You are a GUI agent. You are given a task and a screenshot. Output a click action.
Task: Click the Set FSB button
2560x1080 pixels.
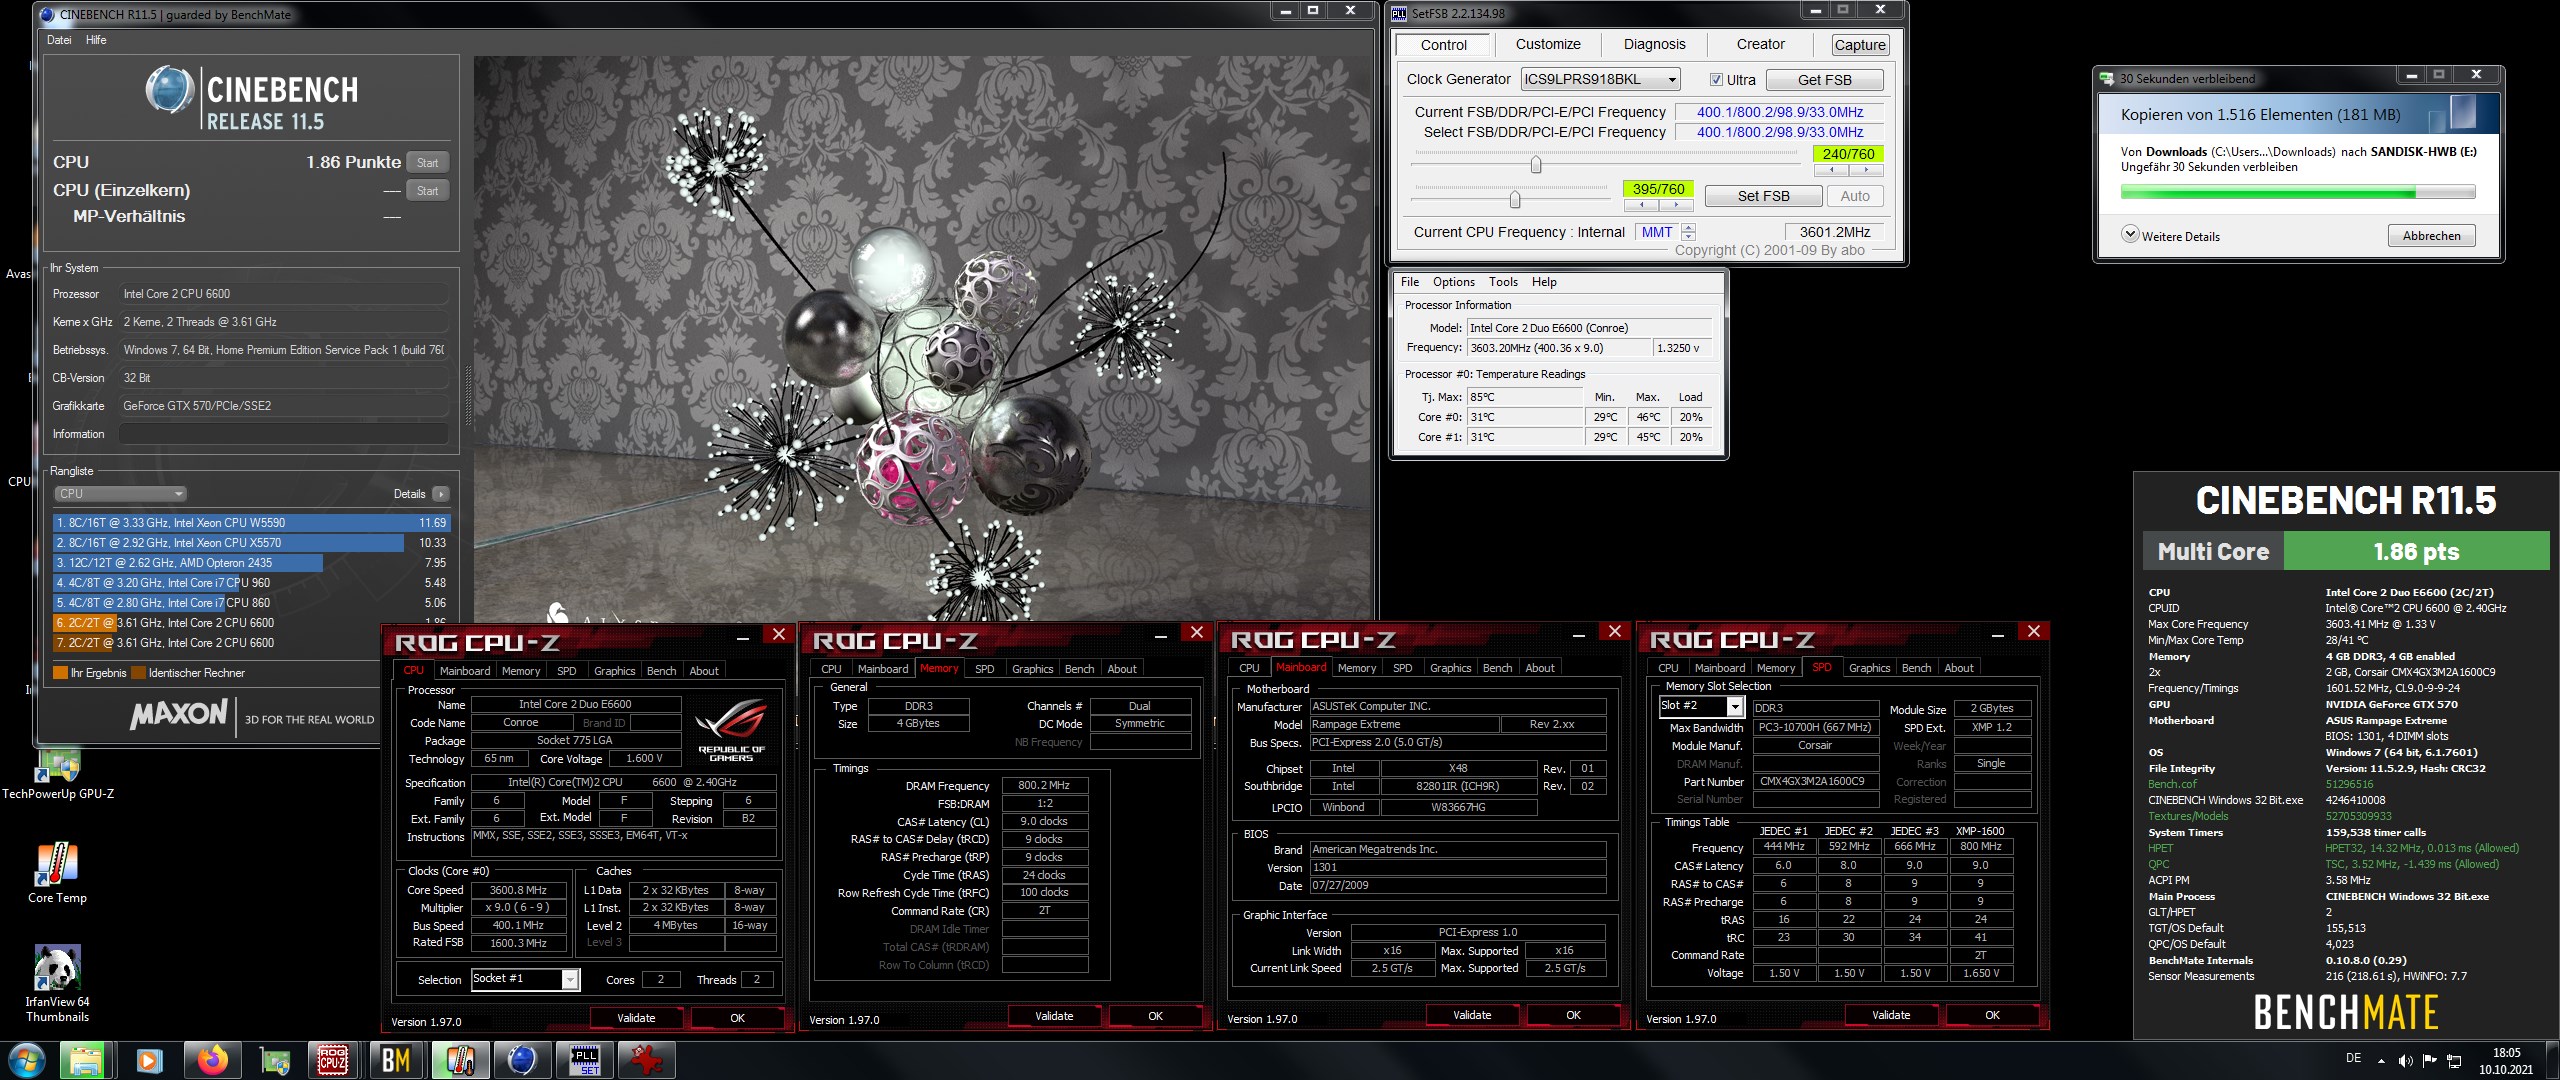pyautogui.click(x=1763, y=196)
